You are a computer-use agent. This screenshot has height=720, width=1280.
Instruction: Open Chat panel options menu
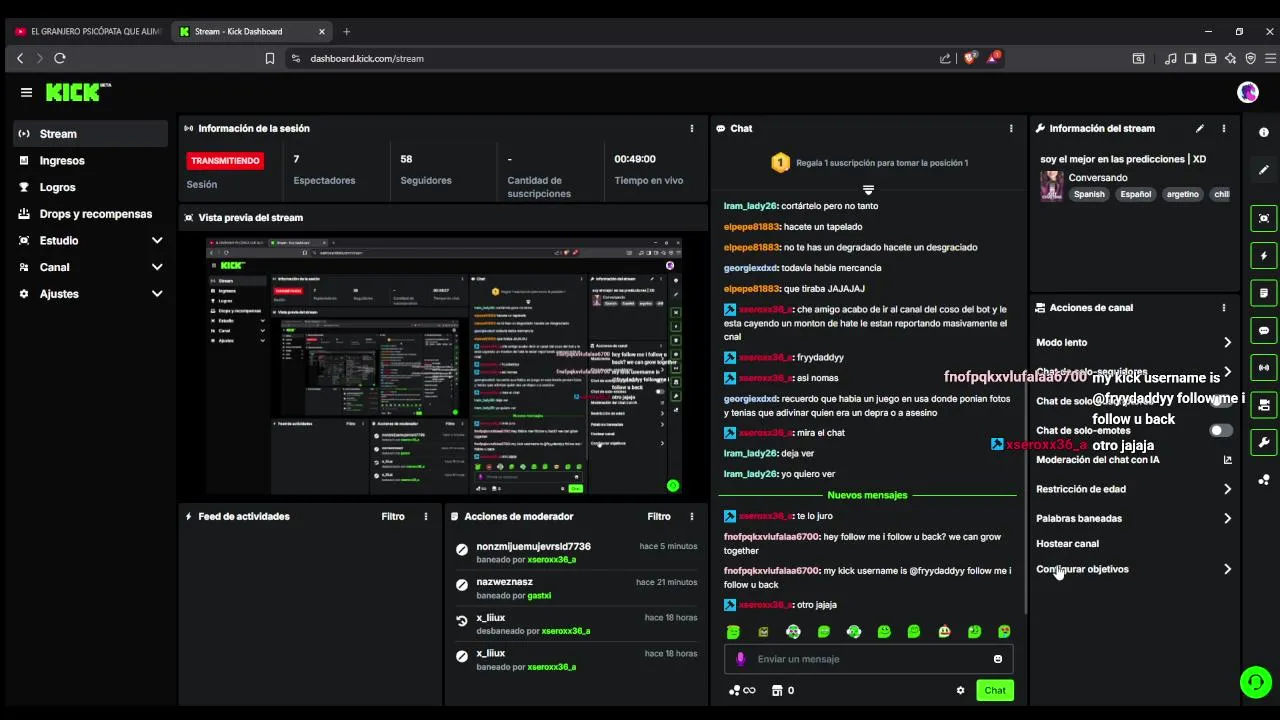click(1011, 128)
